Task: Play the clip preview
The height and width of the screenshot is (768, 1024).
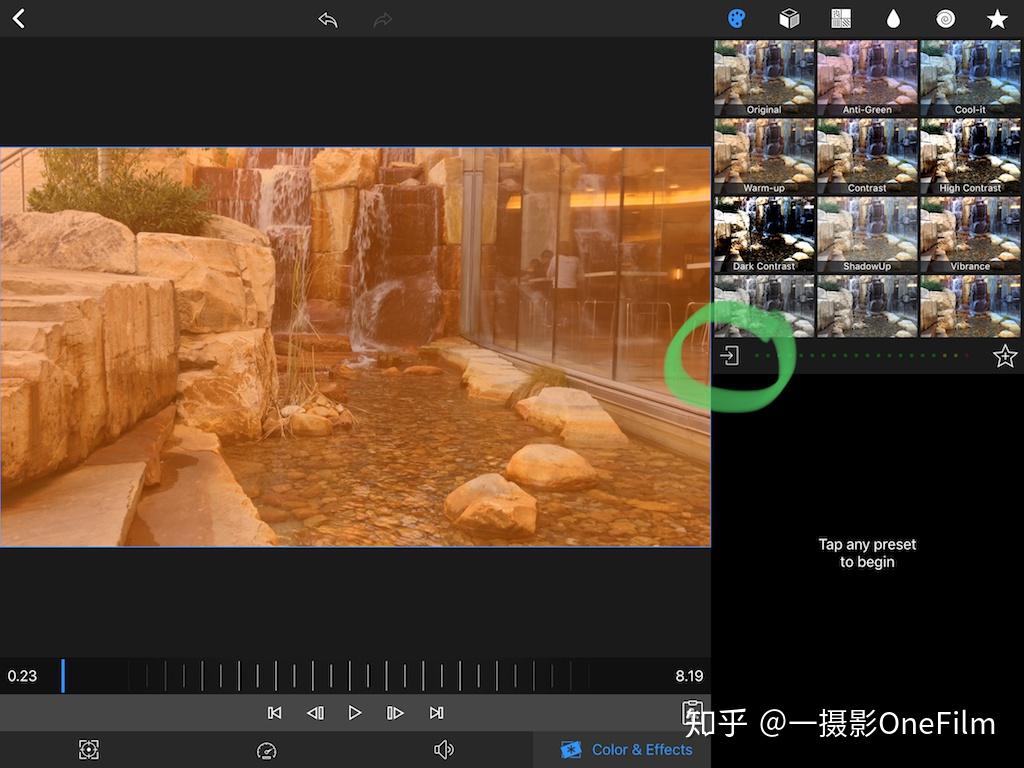Action: [355, 713]
